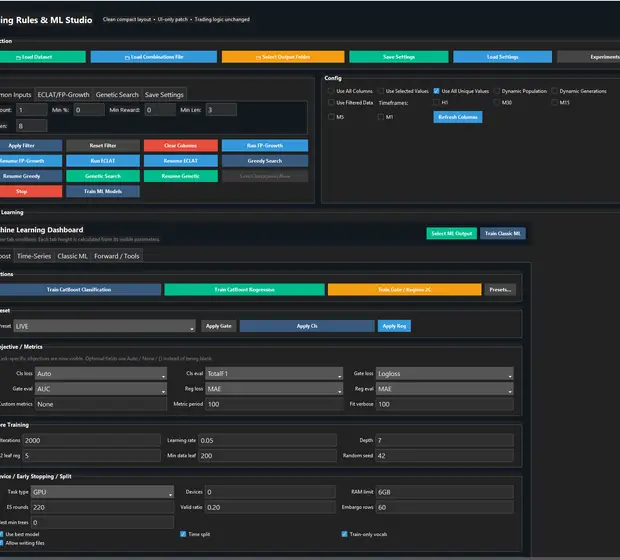Open the Reg loss MAE dropdown
Image resolution: width=620 pixels, height=560 pixels.
point(274,389)
